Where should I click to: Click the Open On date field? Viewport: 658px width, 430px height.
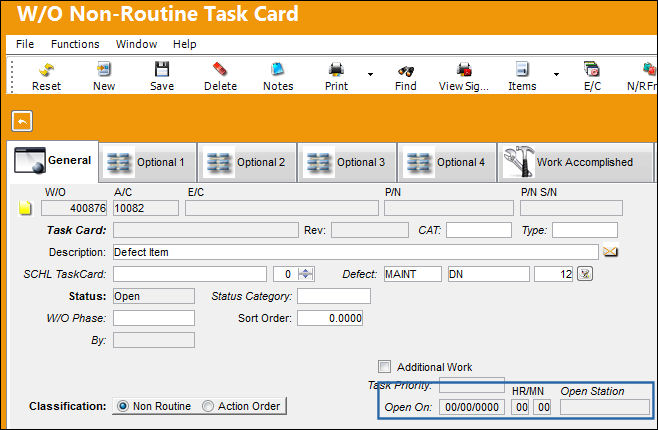tap(472, 407)
